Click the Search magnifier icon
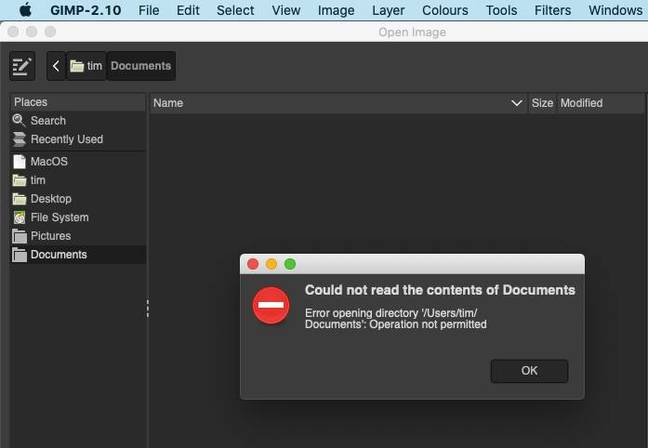Screen dimensions: 648x448 click(x=19, y=120)
